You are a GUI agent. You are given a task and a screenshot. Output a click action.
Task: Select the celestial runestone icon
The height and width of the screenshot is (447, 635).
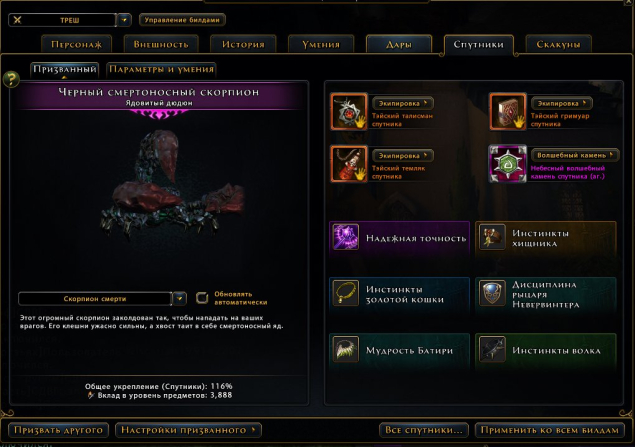pos(507,164)
